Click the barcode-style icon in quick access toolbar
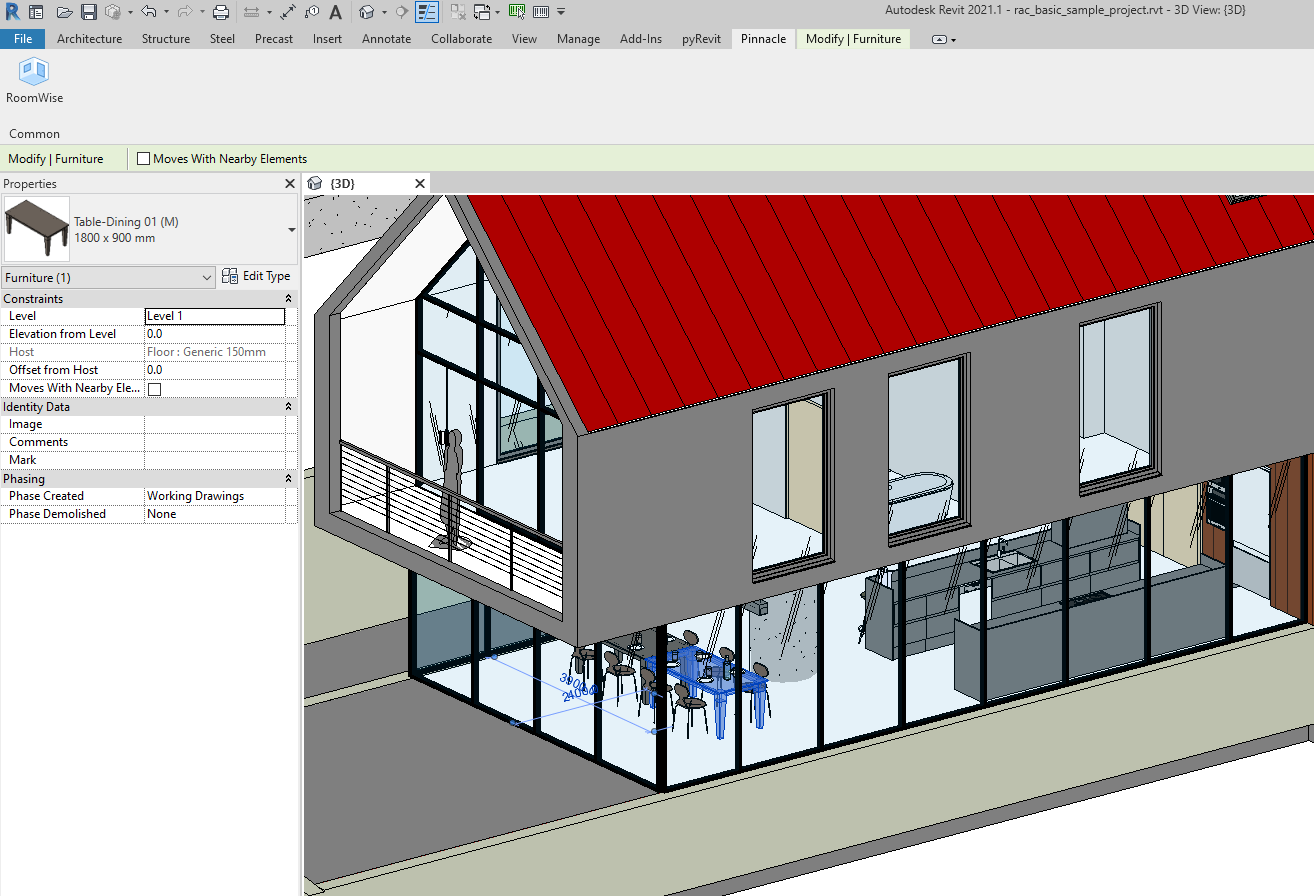This screenshot has width=1314, height=896. pos(541,12)
